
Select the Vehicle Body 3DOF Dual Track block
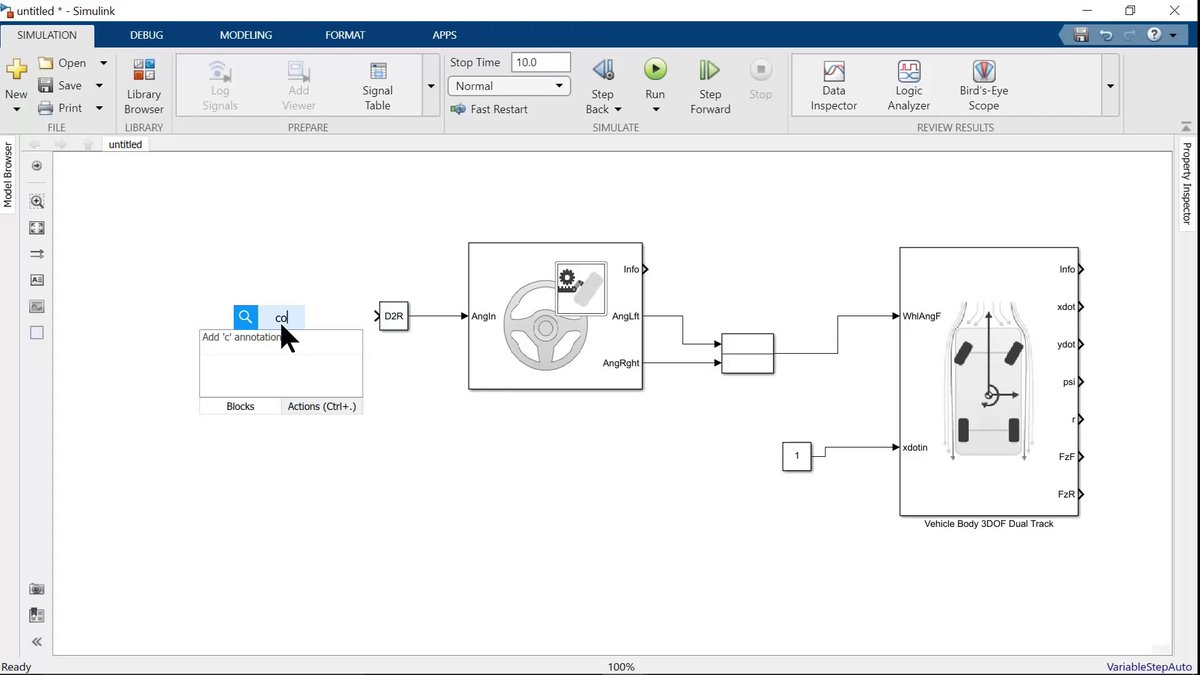click(988, 381)
